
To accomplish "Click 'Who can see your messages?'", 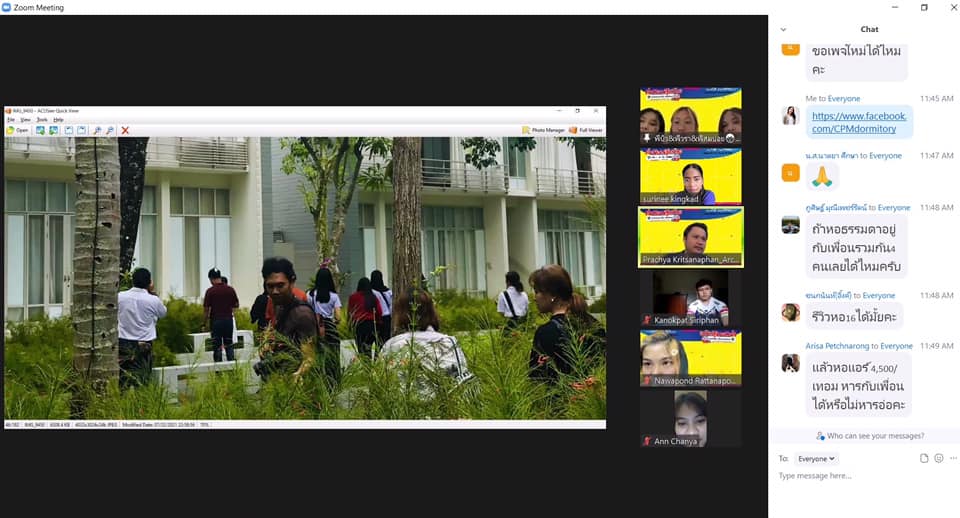I will (x=869, y=436).
